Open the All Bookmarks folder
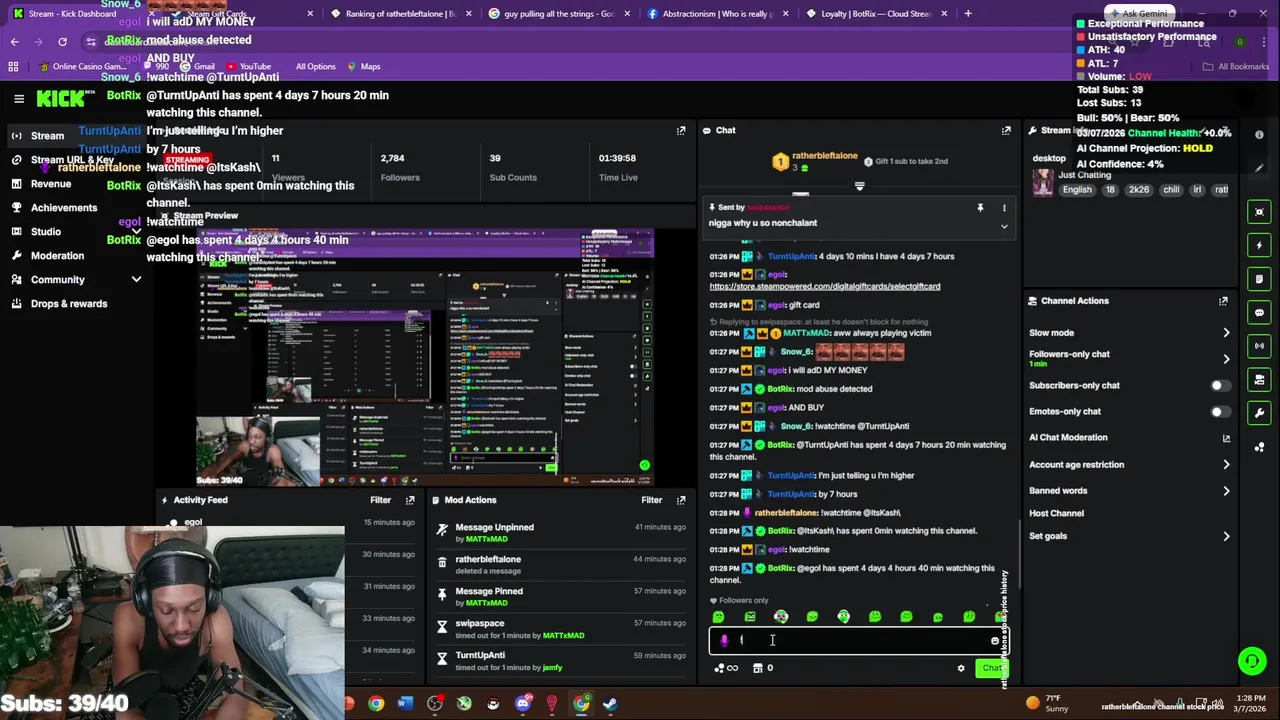The width and height of the screenshot is (1280, 720). pyautogui.click(x=1235, y=67)
